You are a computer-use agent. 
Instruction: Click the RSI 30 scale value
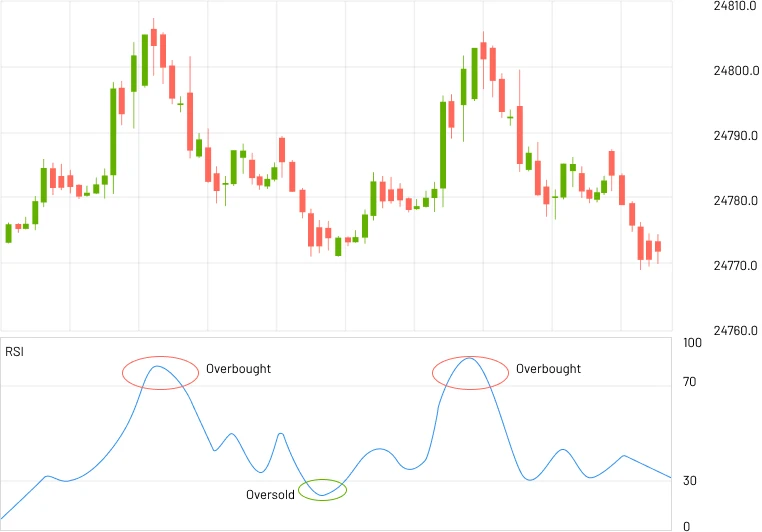[x=689, y=481]
